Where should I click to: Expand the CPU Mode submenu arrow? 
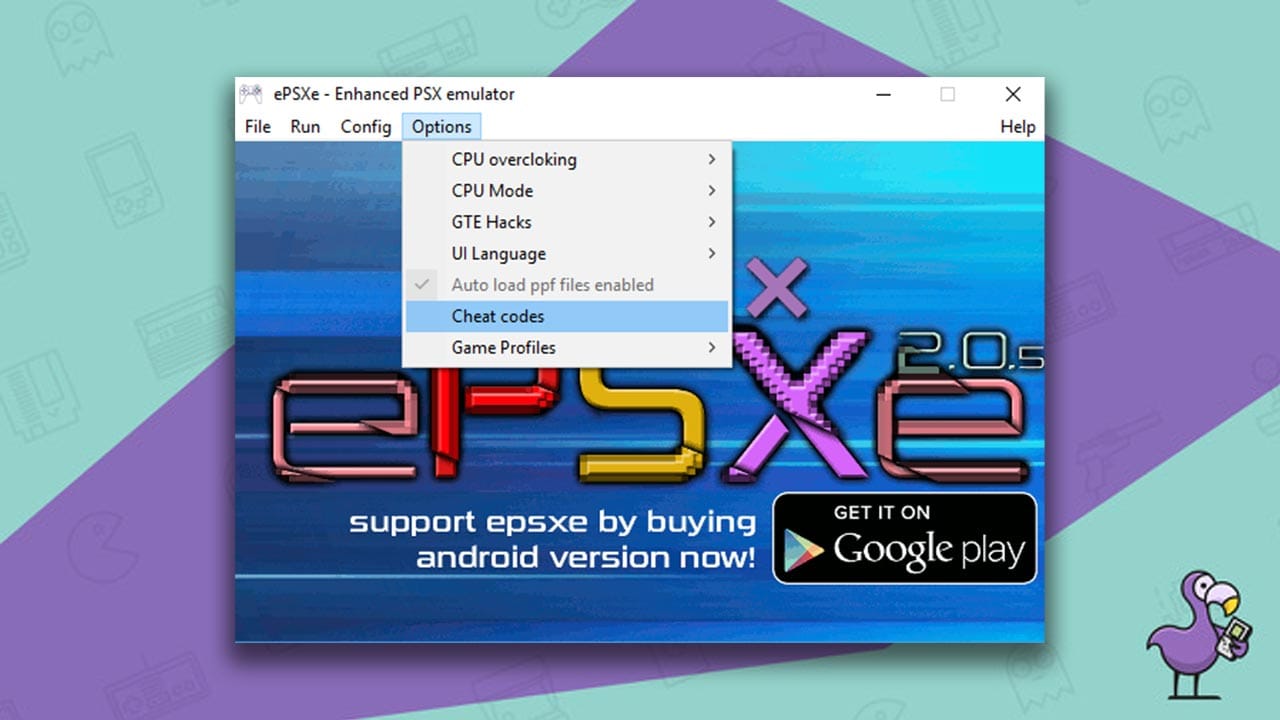click(x=712, y=190)
